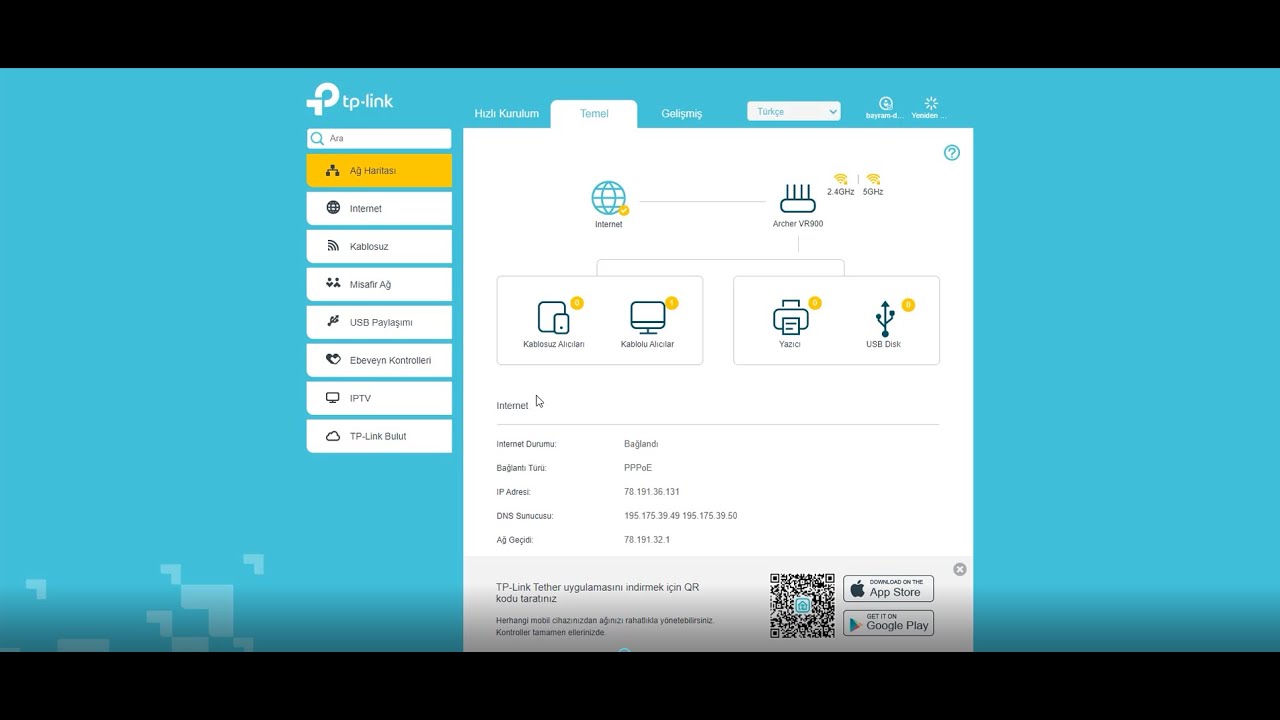This screenshot has height=720, width=1280.
Task: Click the Internet section heading
Action: (512, 406)
